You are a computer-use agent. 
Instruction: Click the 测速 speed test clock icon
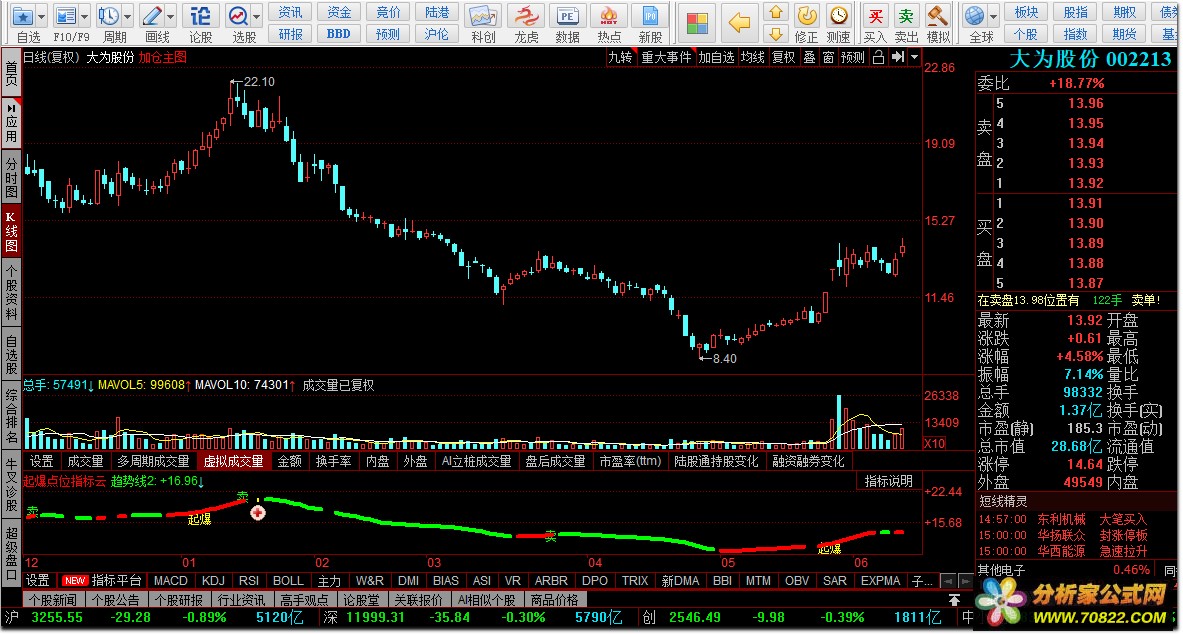(838, 15)
